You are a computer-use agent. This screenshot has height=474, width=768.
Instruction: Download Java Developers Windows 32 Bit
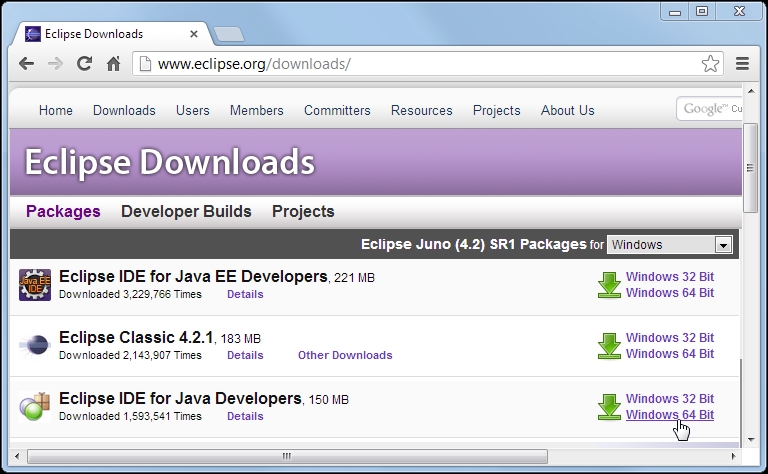(670, 399)
